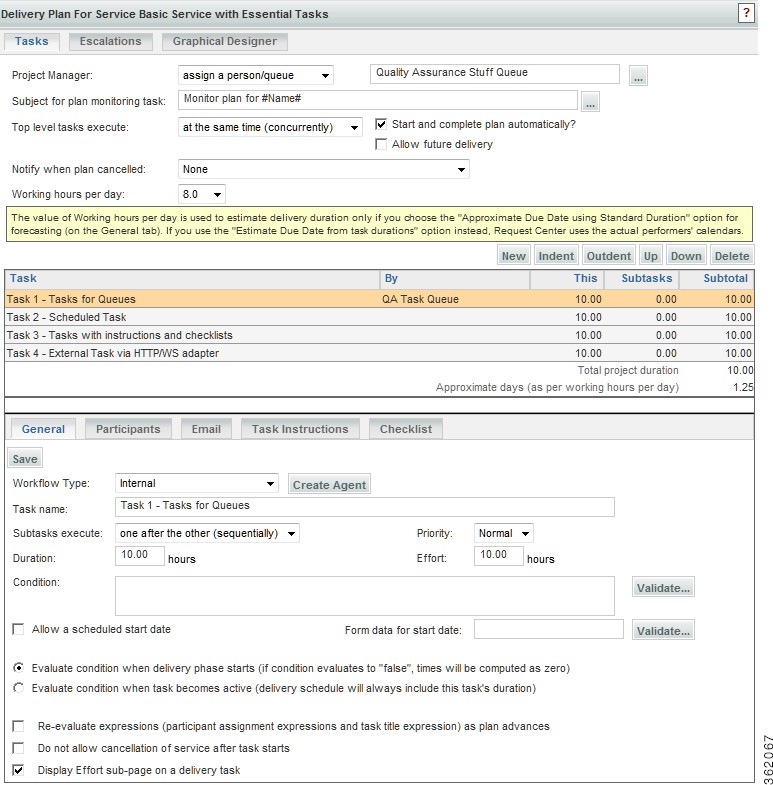Open the help question mark icon
Viewport: 773px width, 785px height.
(x=746, y=13)
